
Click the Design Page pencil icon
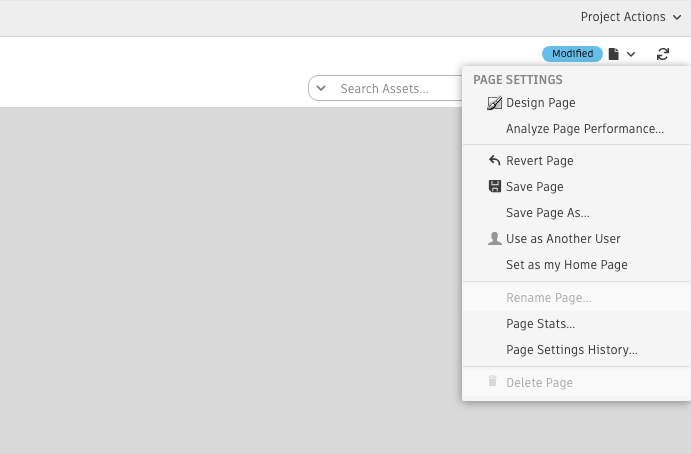click(x=494, y=103)
